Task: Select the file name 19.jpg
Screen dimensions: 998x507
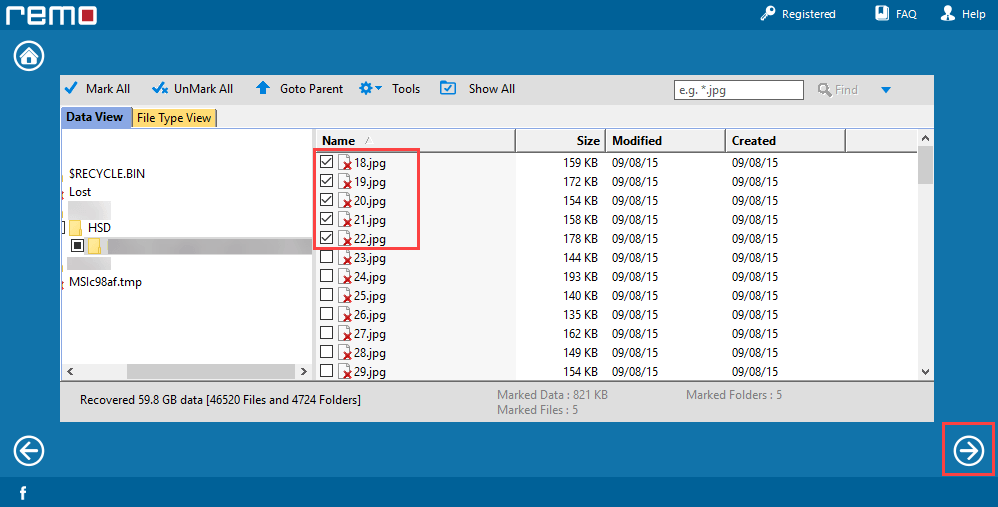Action: point(370,182)
